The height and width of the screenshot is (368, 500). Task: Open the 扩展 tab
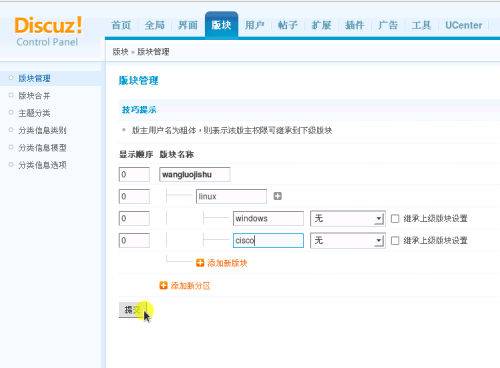click(321, 25)
